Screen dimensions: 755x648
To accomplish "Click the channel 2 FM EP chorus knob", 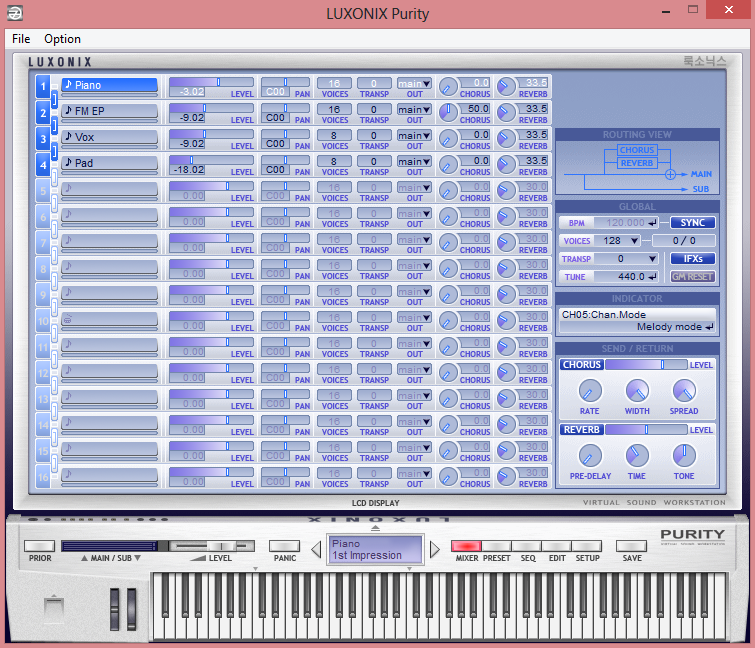I will point(448,113).
